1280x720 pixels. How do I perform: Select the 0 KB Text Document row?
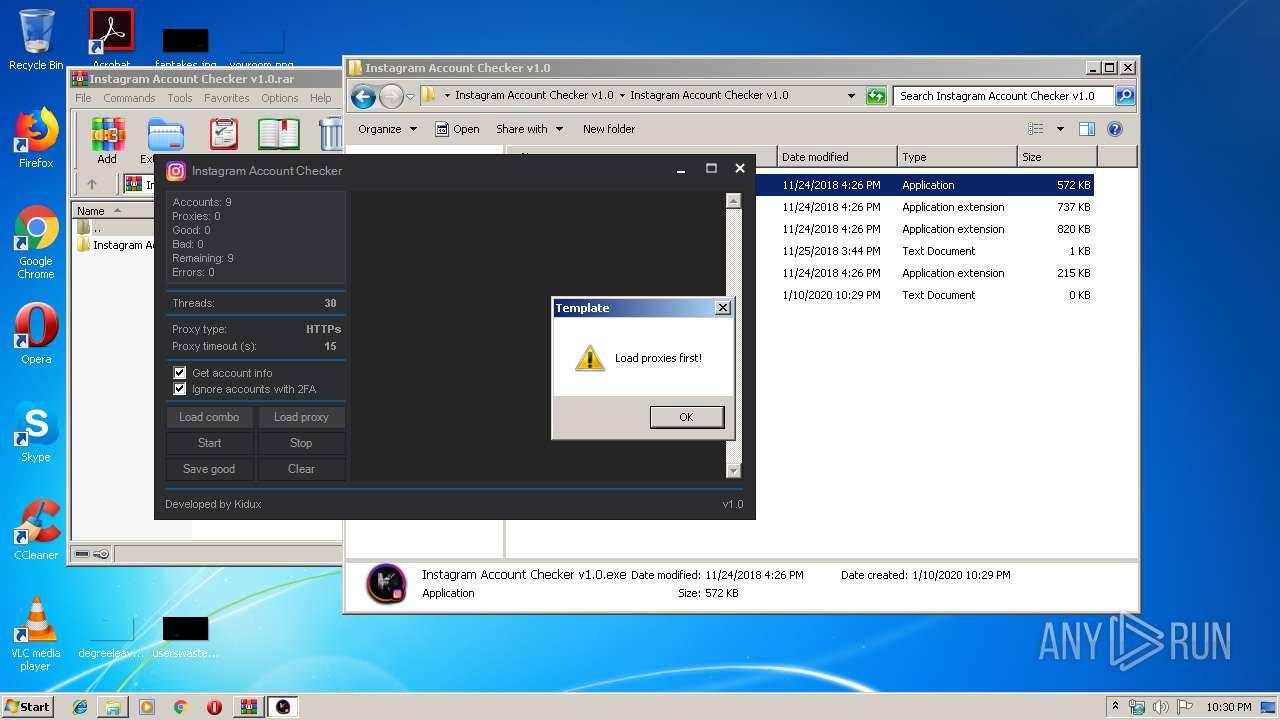(925, 295)
